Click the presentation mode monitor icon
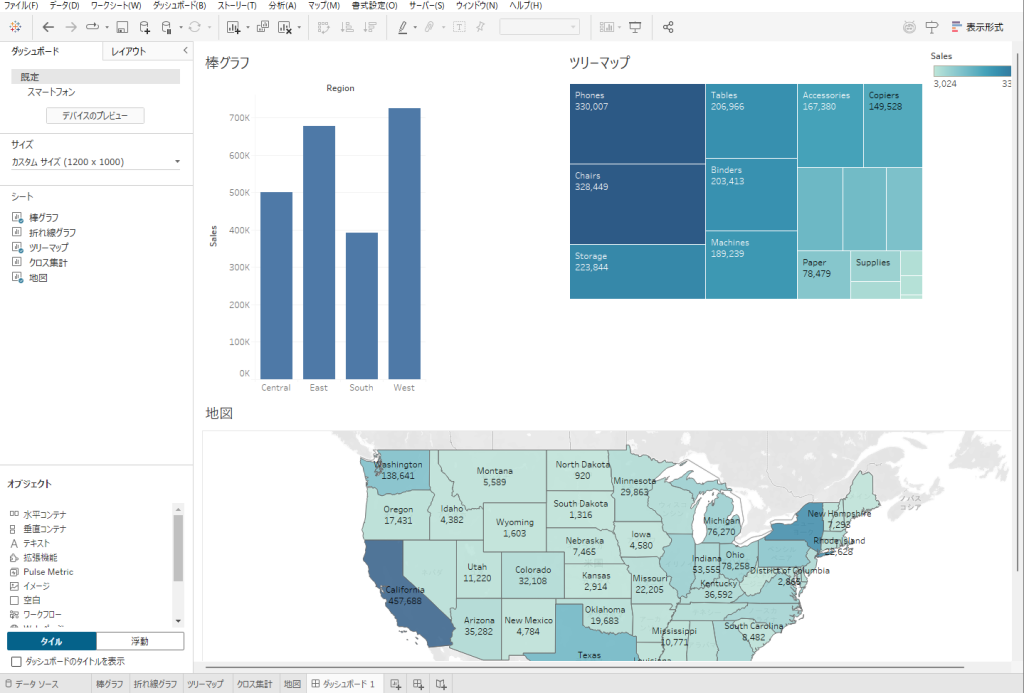1024x693 pixels. coord(634,27)
